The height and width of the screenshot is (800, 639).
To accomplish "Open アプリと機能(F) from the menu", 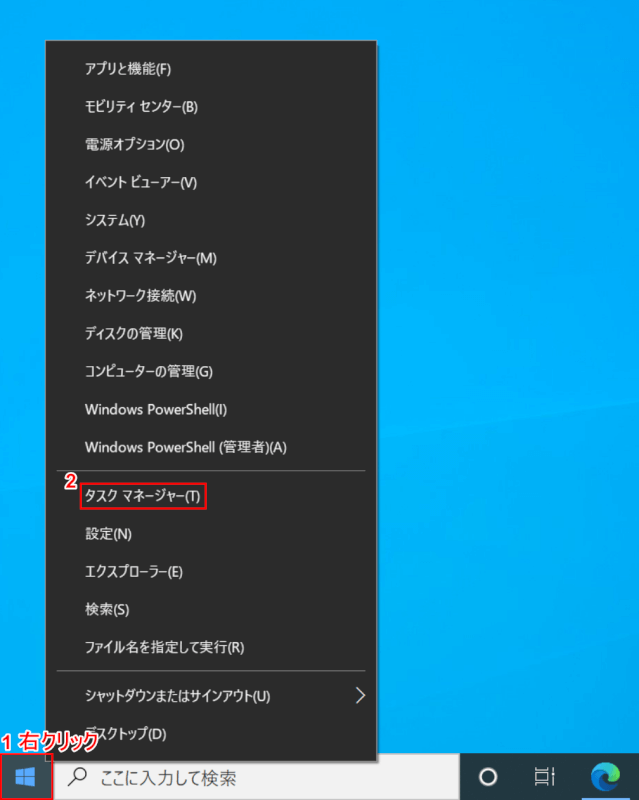I will pos(211,68).
